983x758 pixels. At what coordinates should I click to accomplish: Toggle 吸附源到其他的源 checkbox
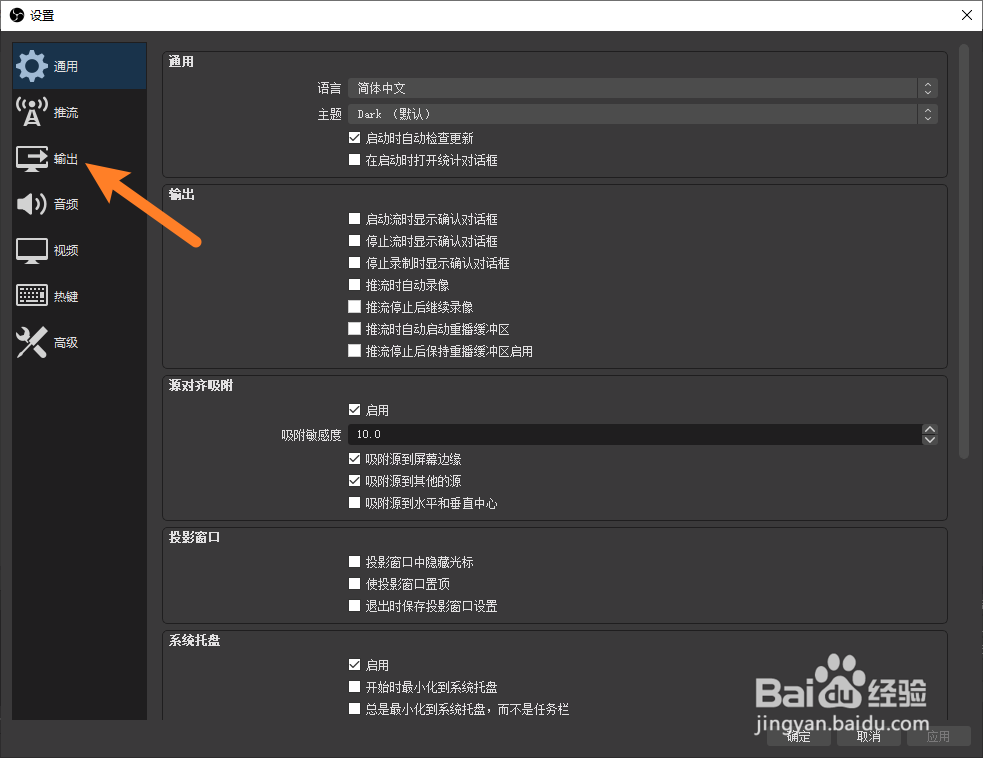point(354,481)
